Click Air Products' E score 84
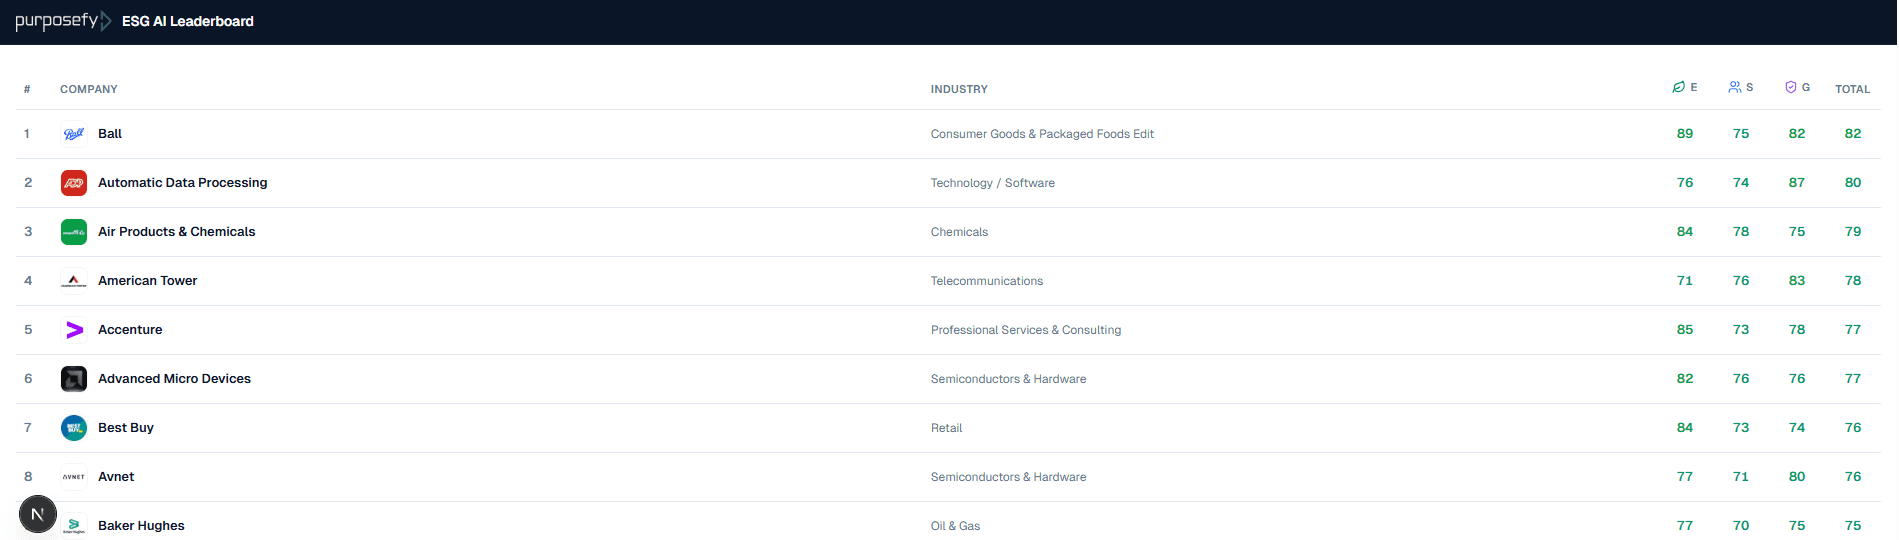 [x=1685, y=232]
